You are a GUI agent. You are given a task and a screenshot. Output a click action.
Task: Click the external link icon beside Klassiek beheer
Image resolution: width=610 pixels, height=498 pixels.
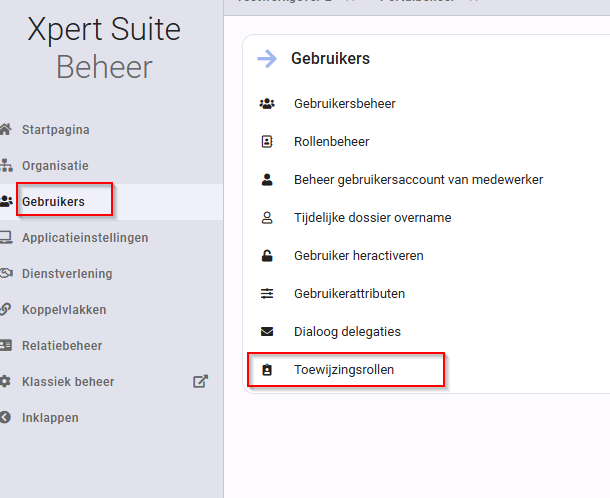(x=200, y=381)
